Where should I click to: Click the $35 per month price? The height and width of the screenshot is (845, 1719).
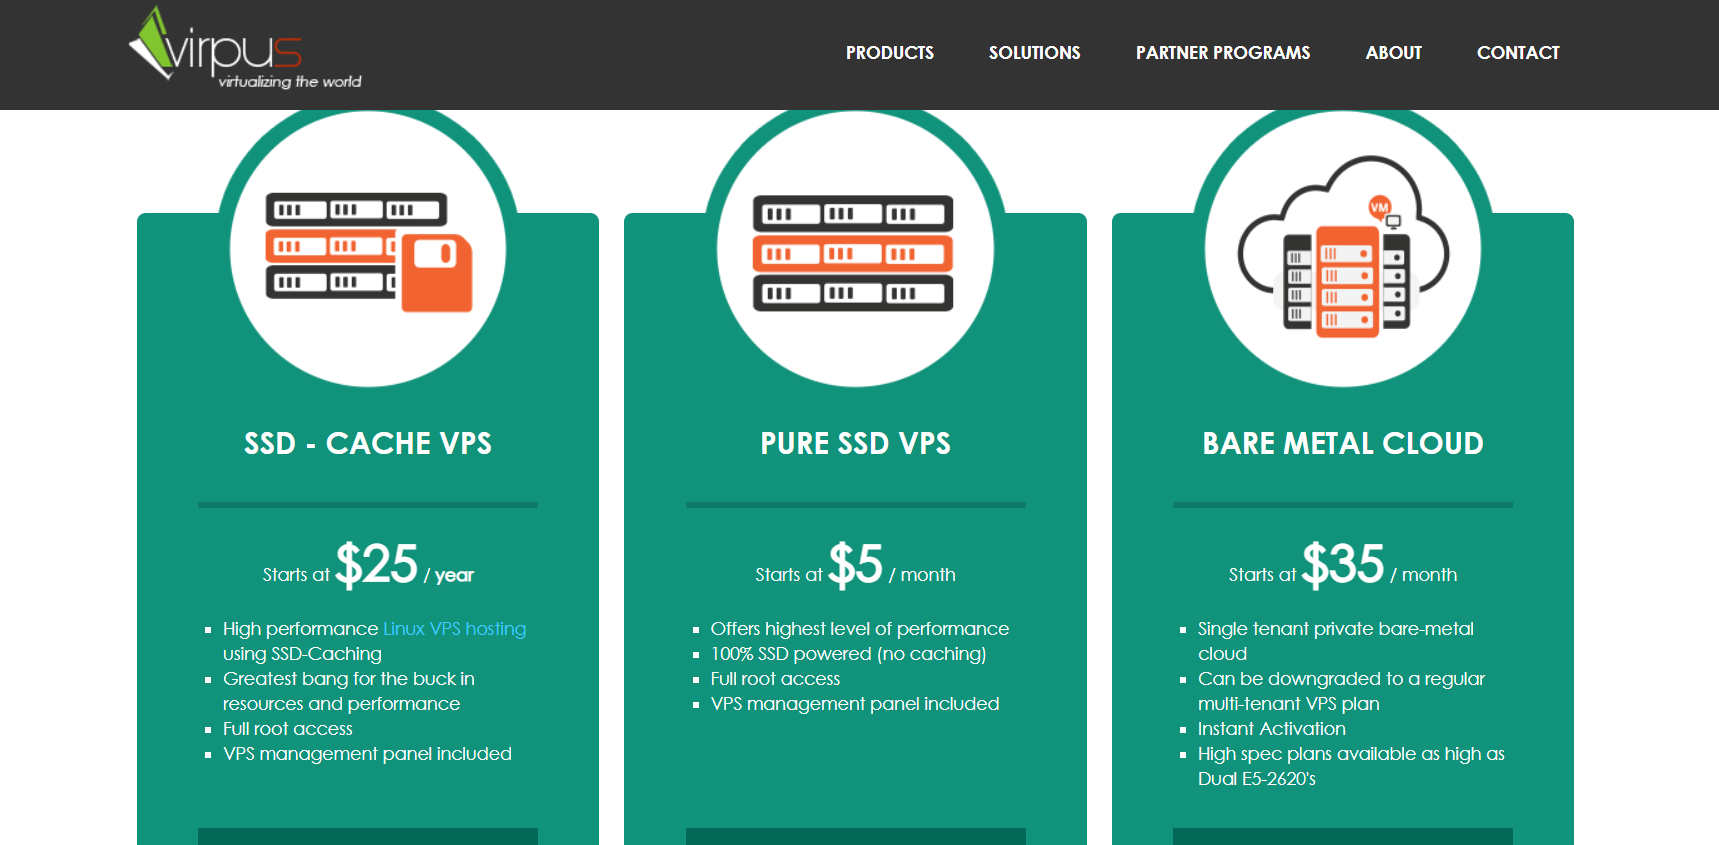point(1343,565)
